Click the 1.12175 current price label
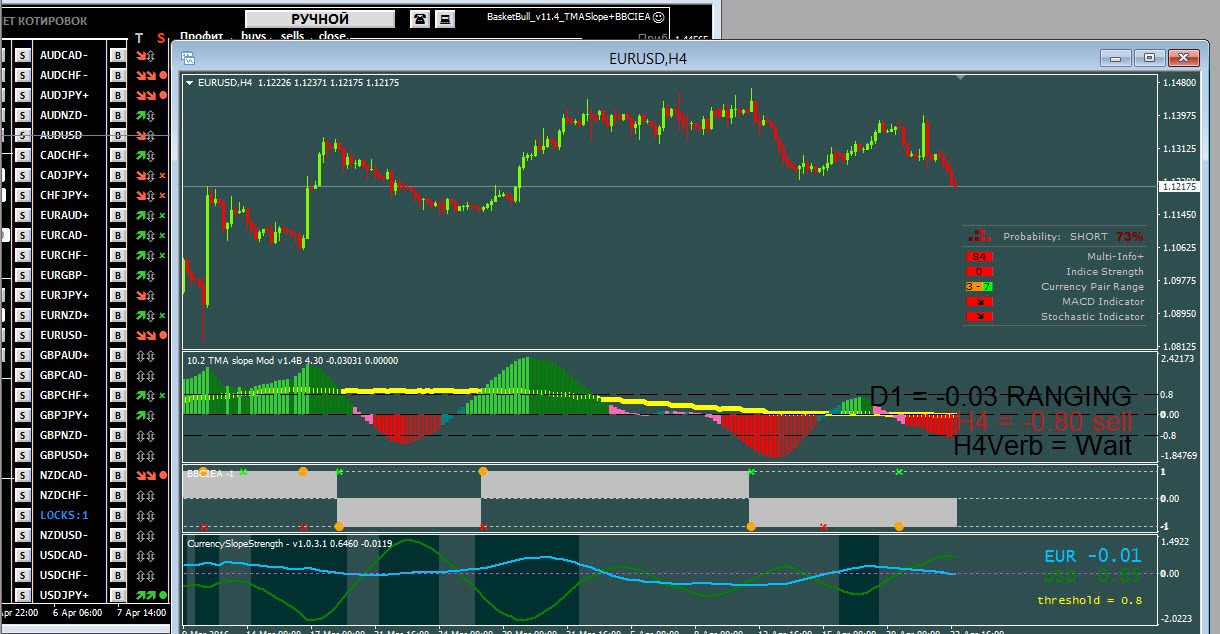Viewport: 1220px width, 634px height. [x=1180, y=187]
